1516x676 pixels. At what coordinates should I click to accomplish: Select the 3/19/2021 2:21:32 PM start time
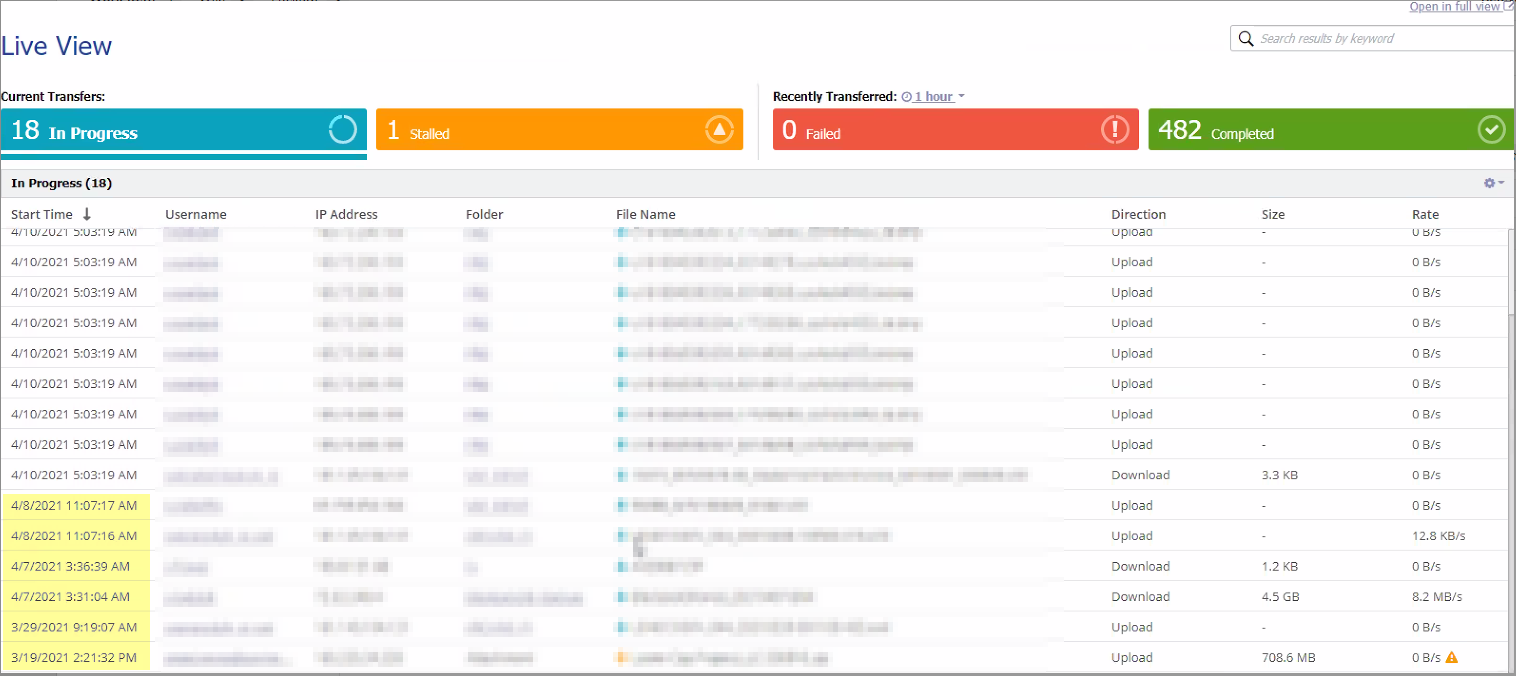tap(73, 657)
